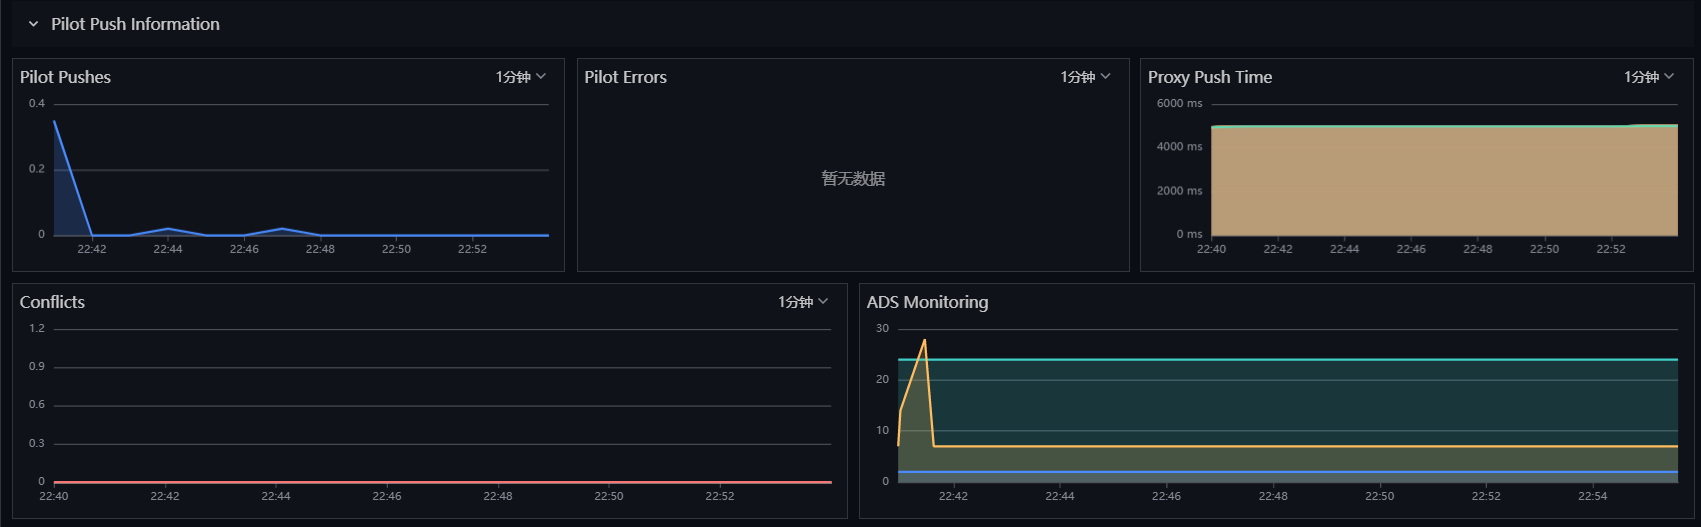Open Pilot Pushes 1分钟 interval dropdown

pyautogui.click(x=521, y=77)
